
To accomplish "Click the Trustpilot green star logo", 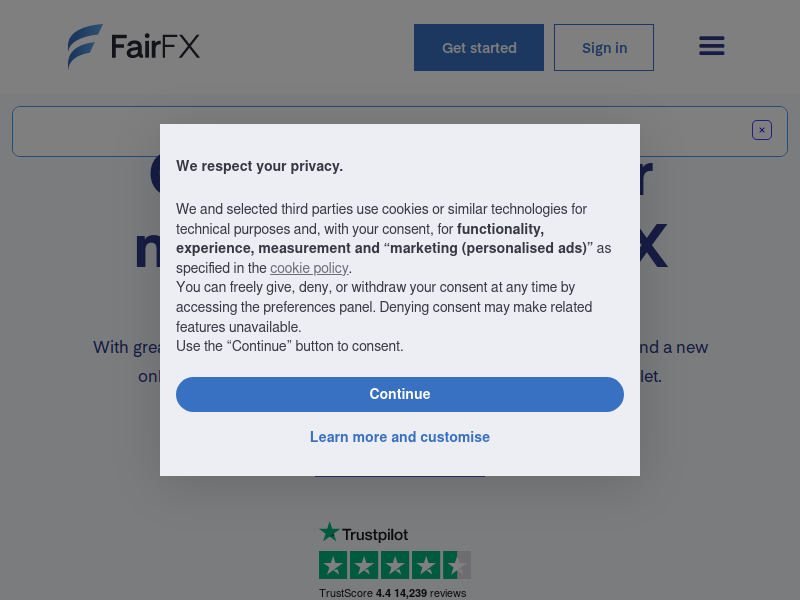I will tap(329, 532).
